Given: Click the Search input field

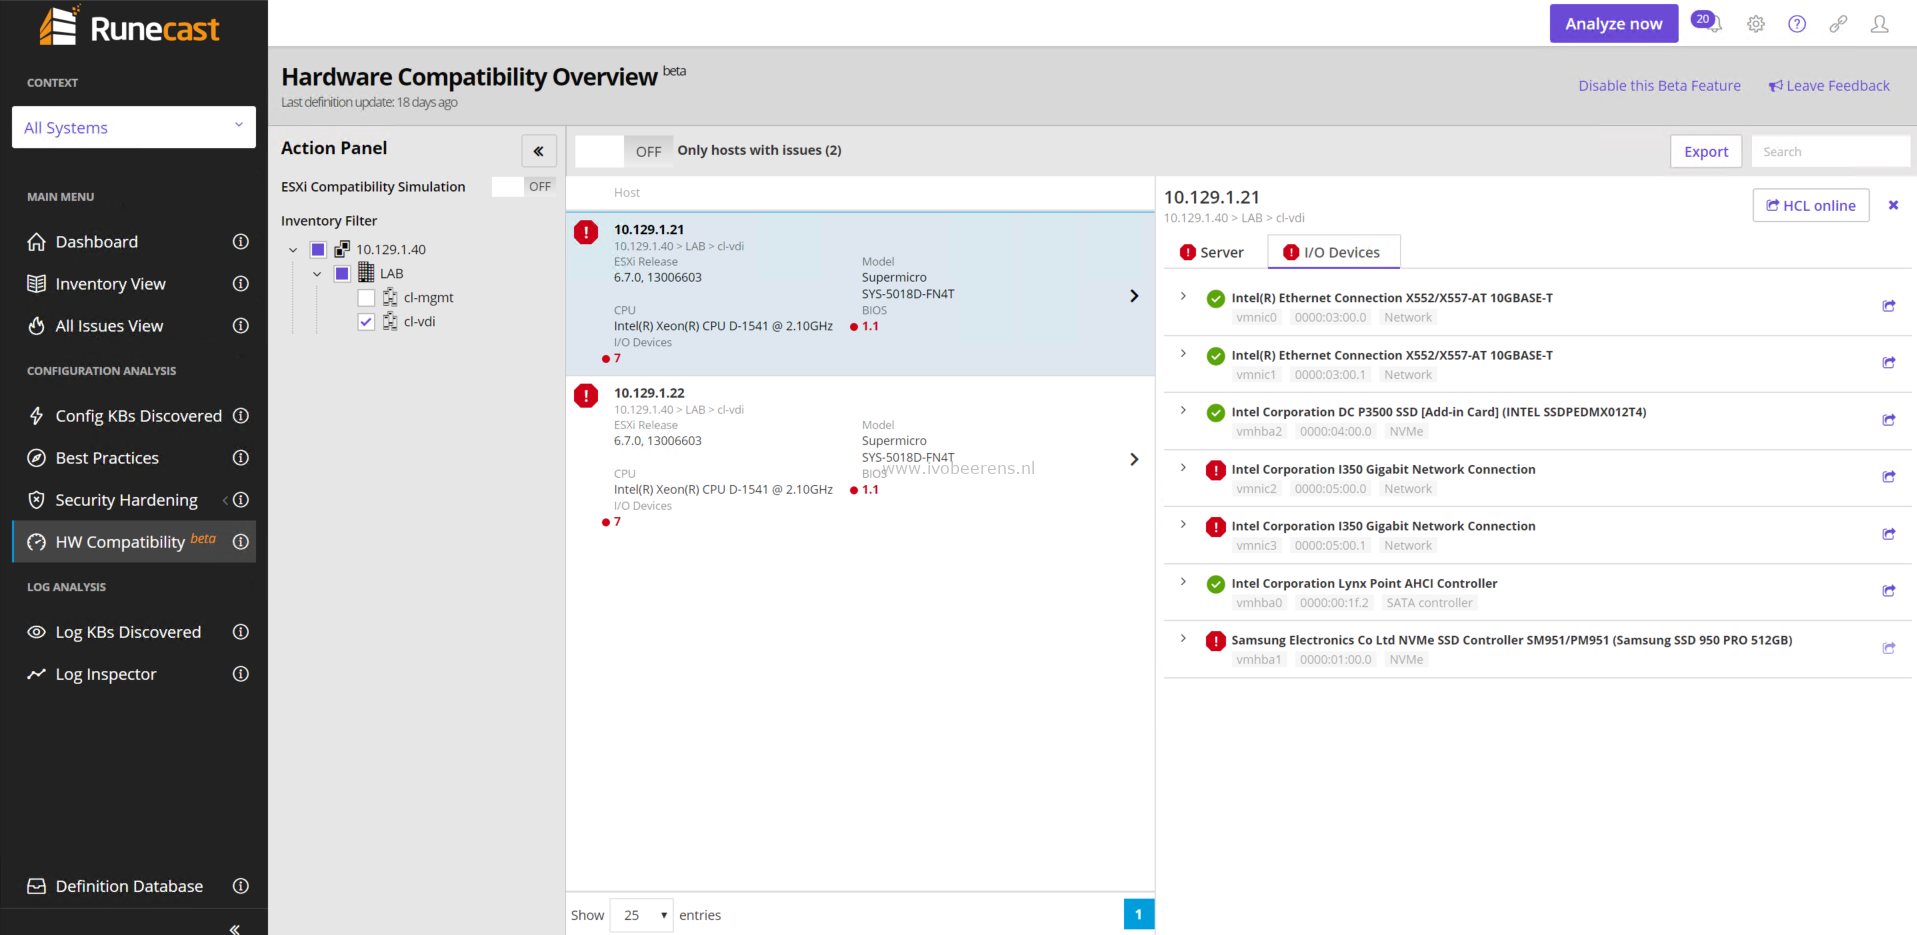Looking at the screenshot, I should [1830, 151].
